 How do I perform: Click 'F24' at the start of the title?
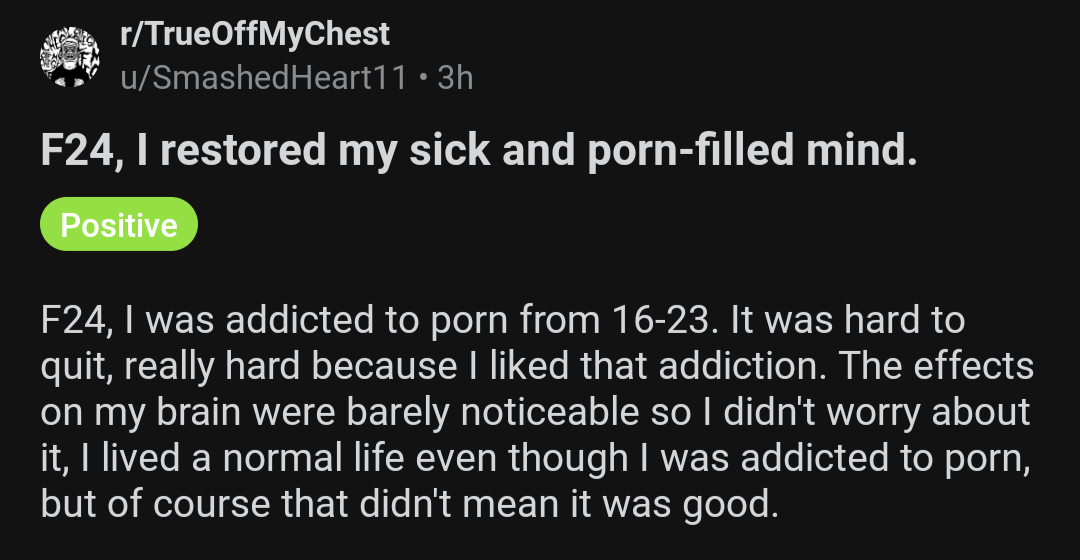click(x=77, y=151)
